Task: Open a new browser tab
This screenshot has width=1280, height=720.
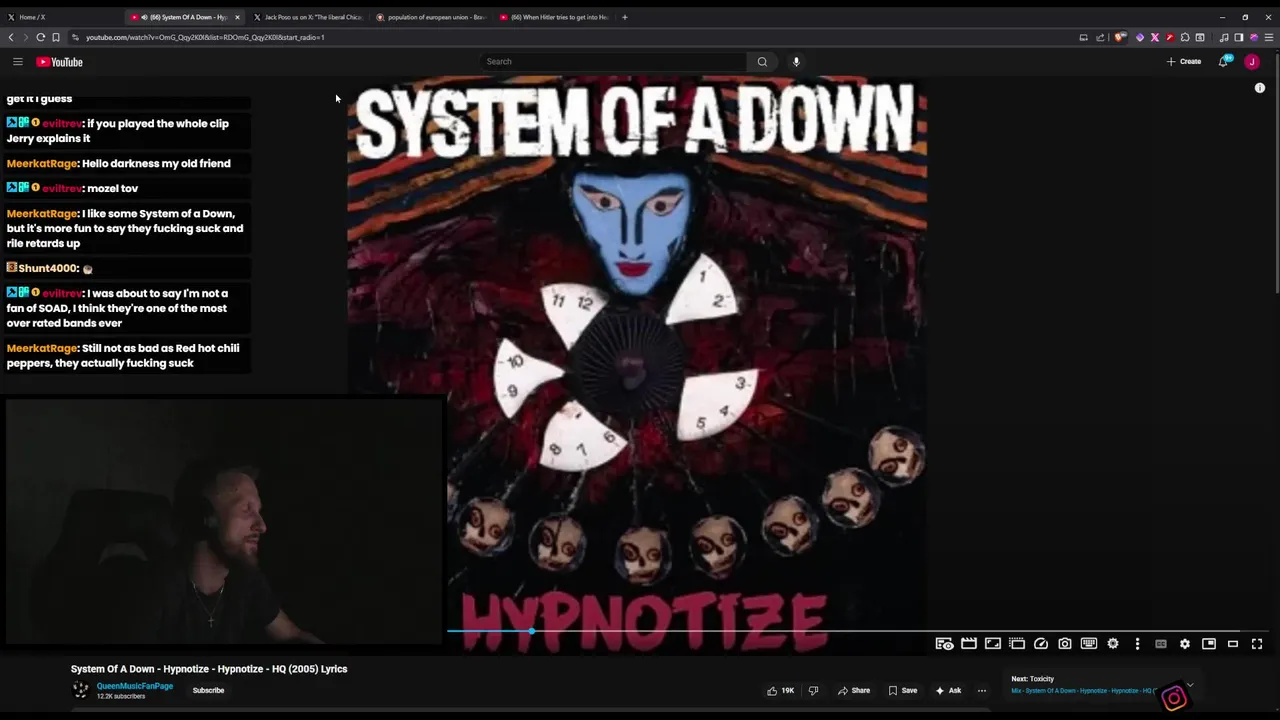Action: point(625,17)
